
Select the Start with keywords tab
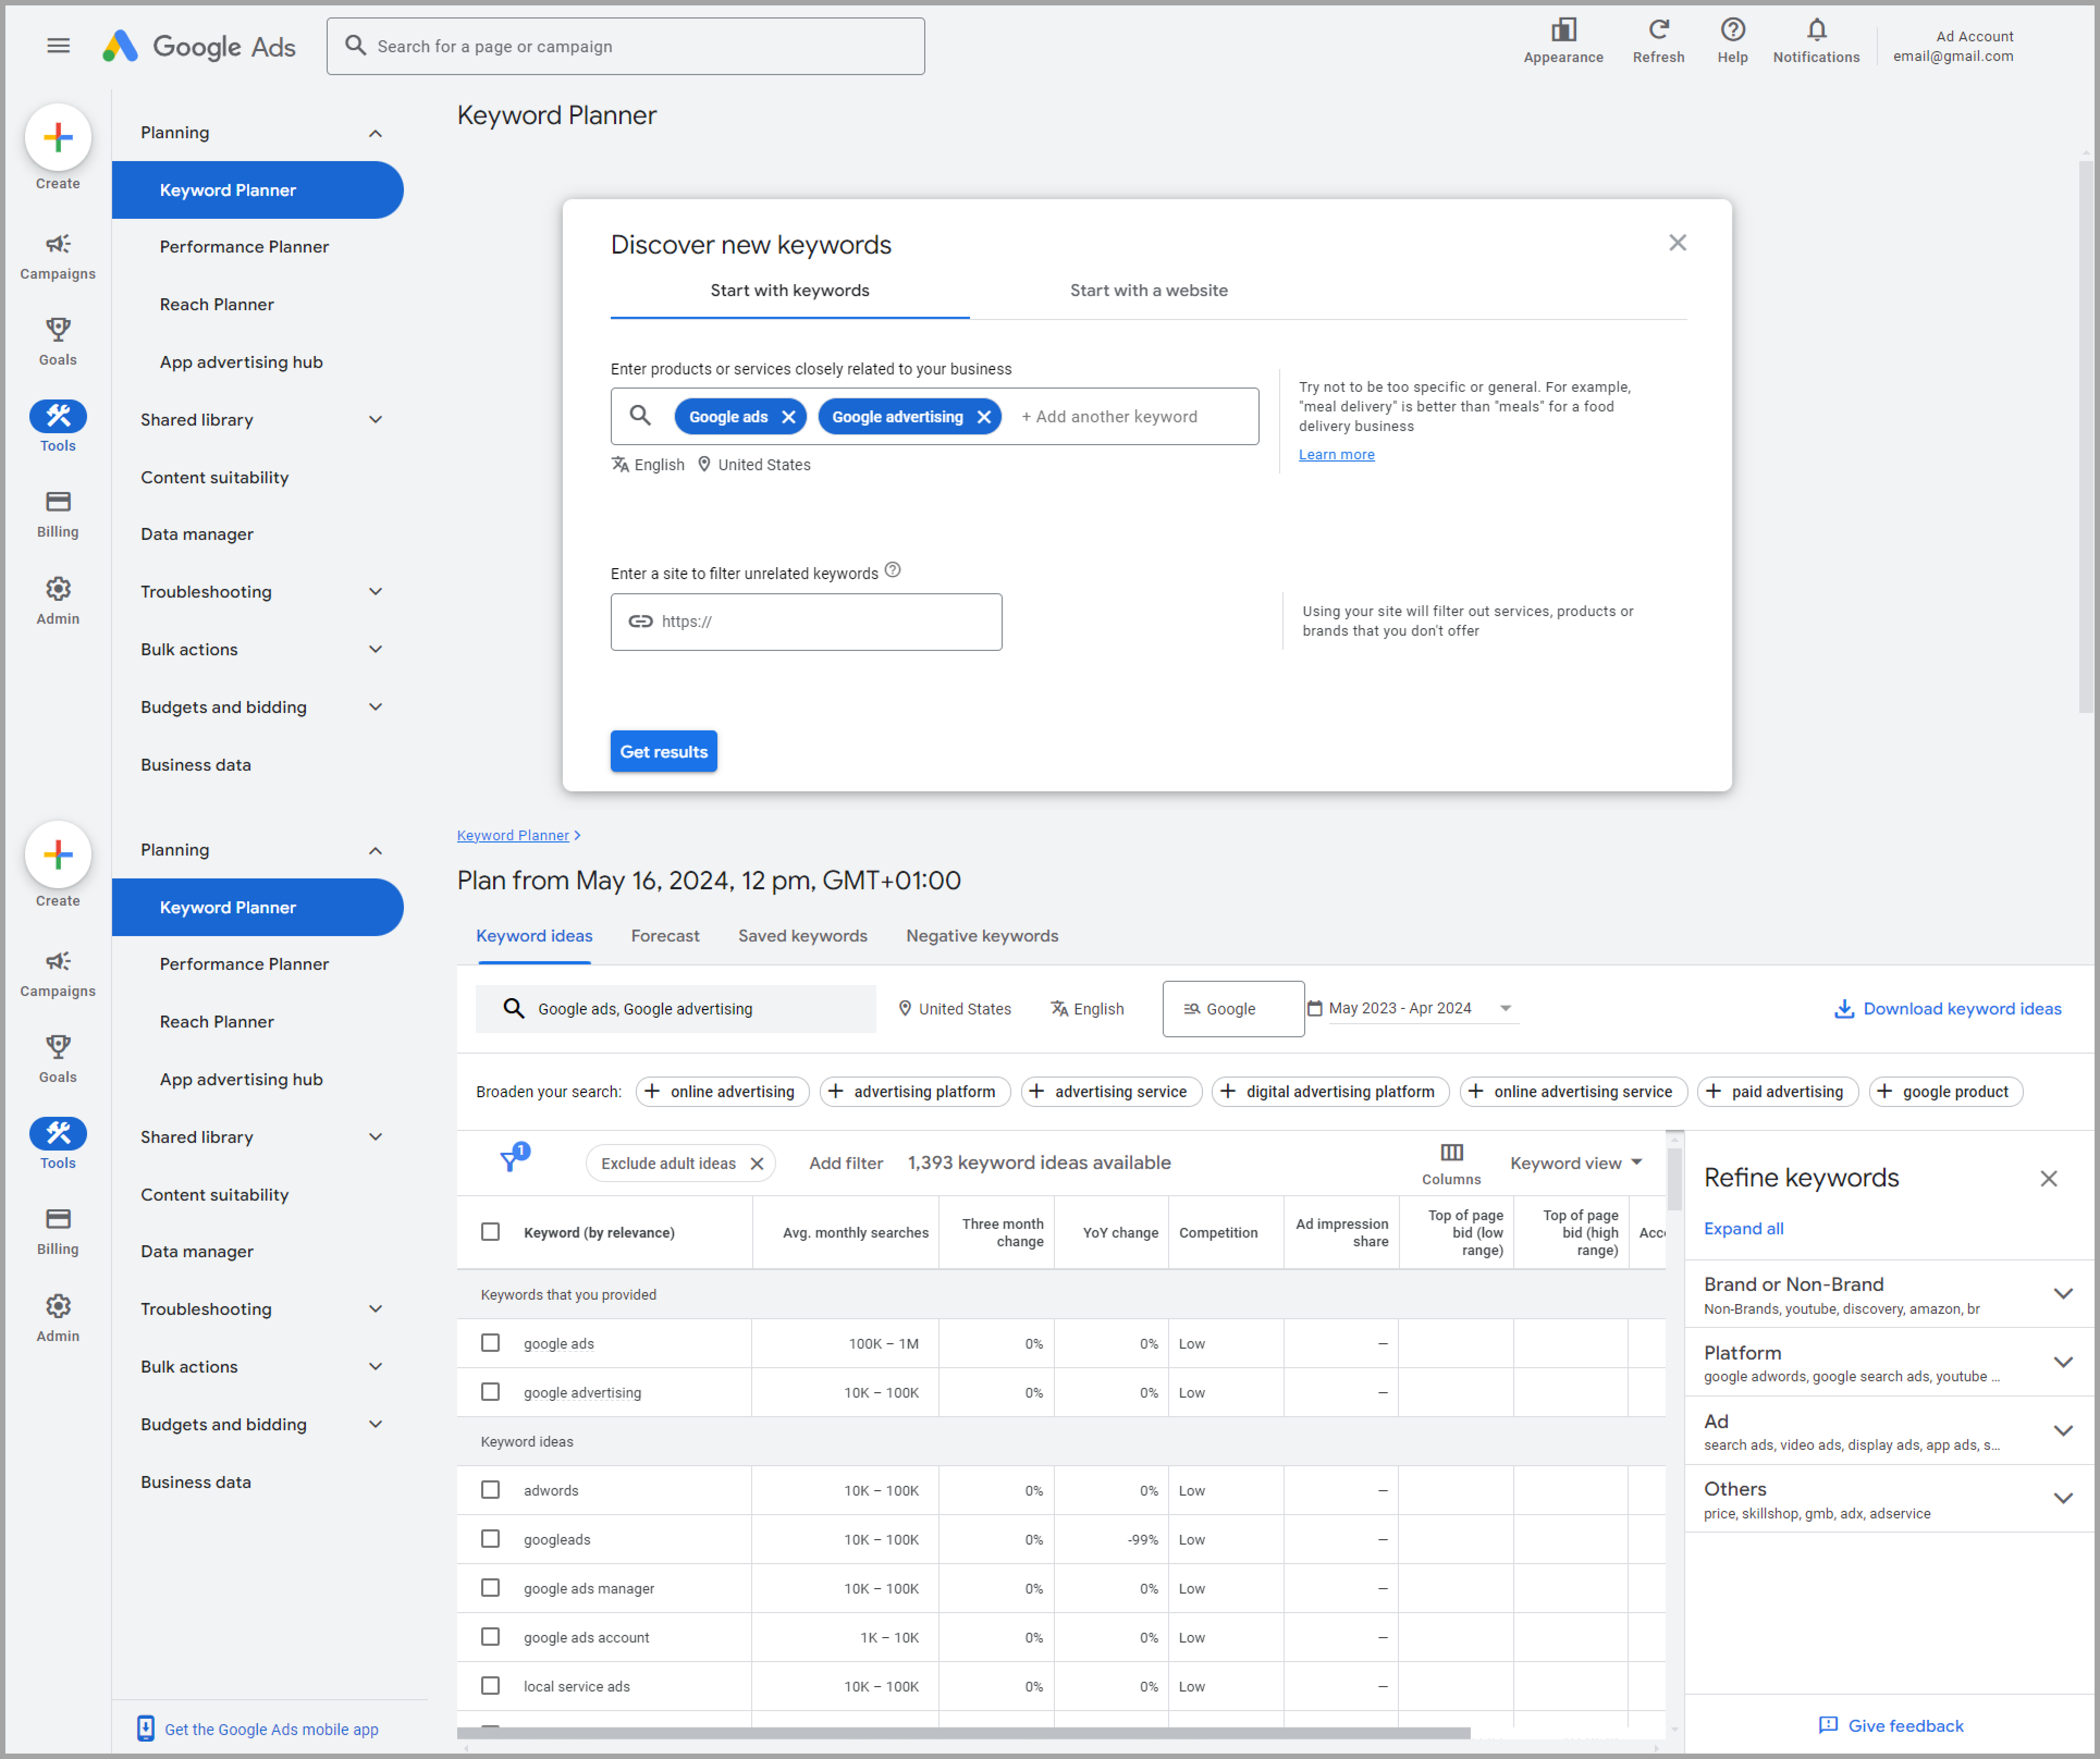790,291
